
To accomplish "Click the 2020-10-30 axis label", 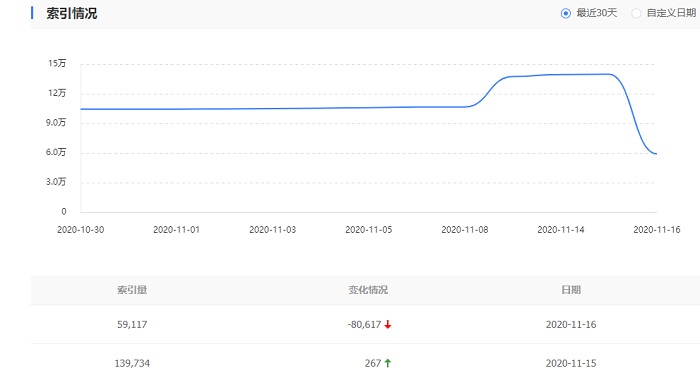I will click(80, 229).
